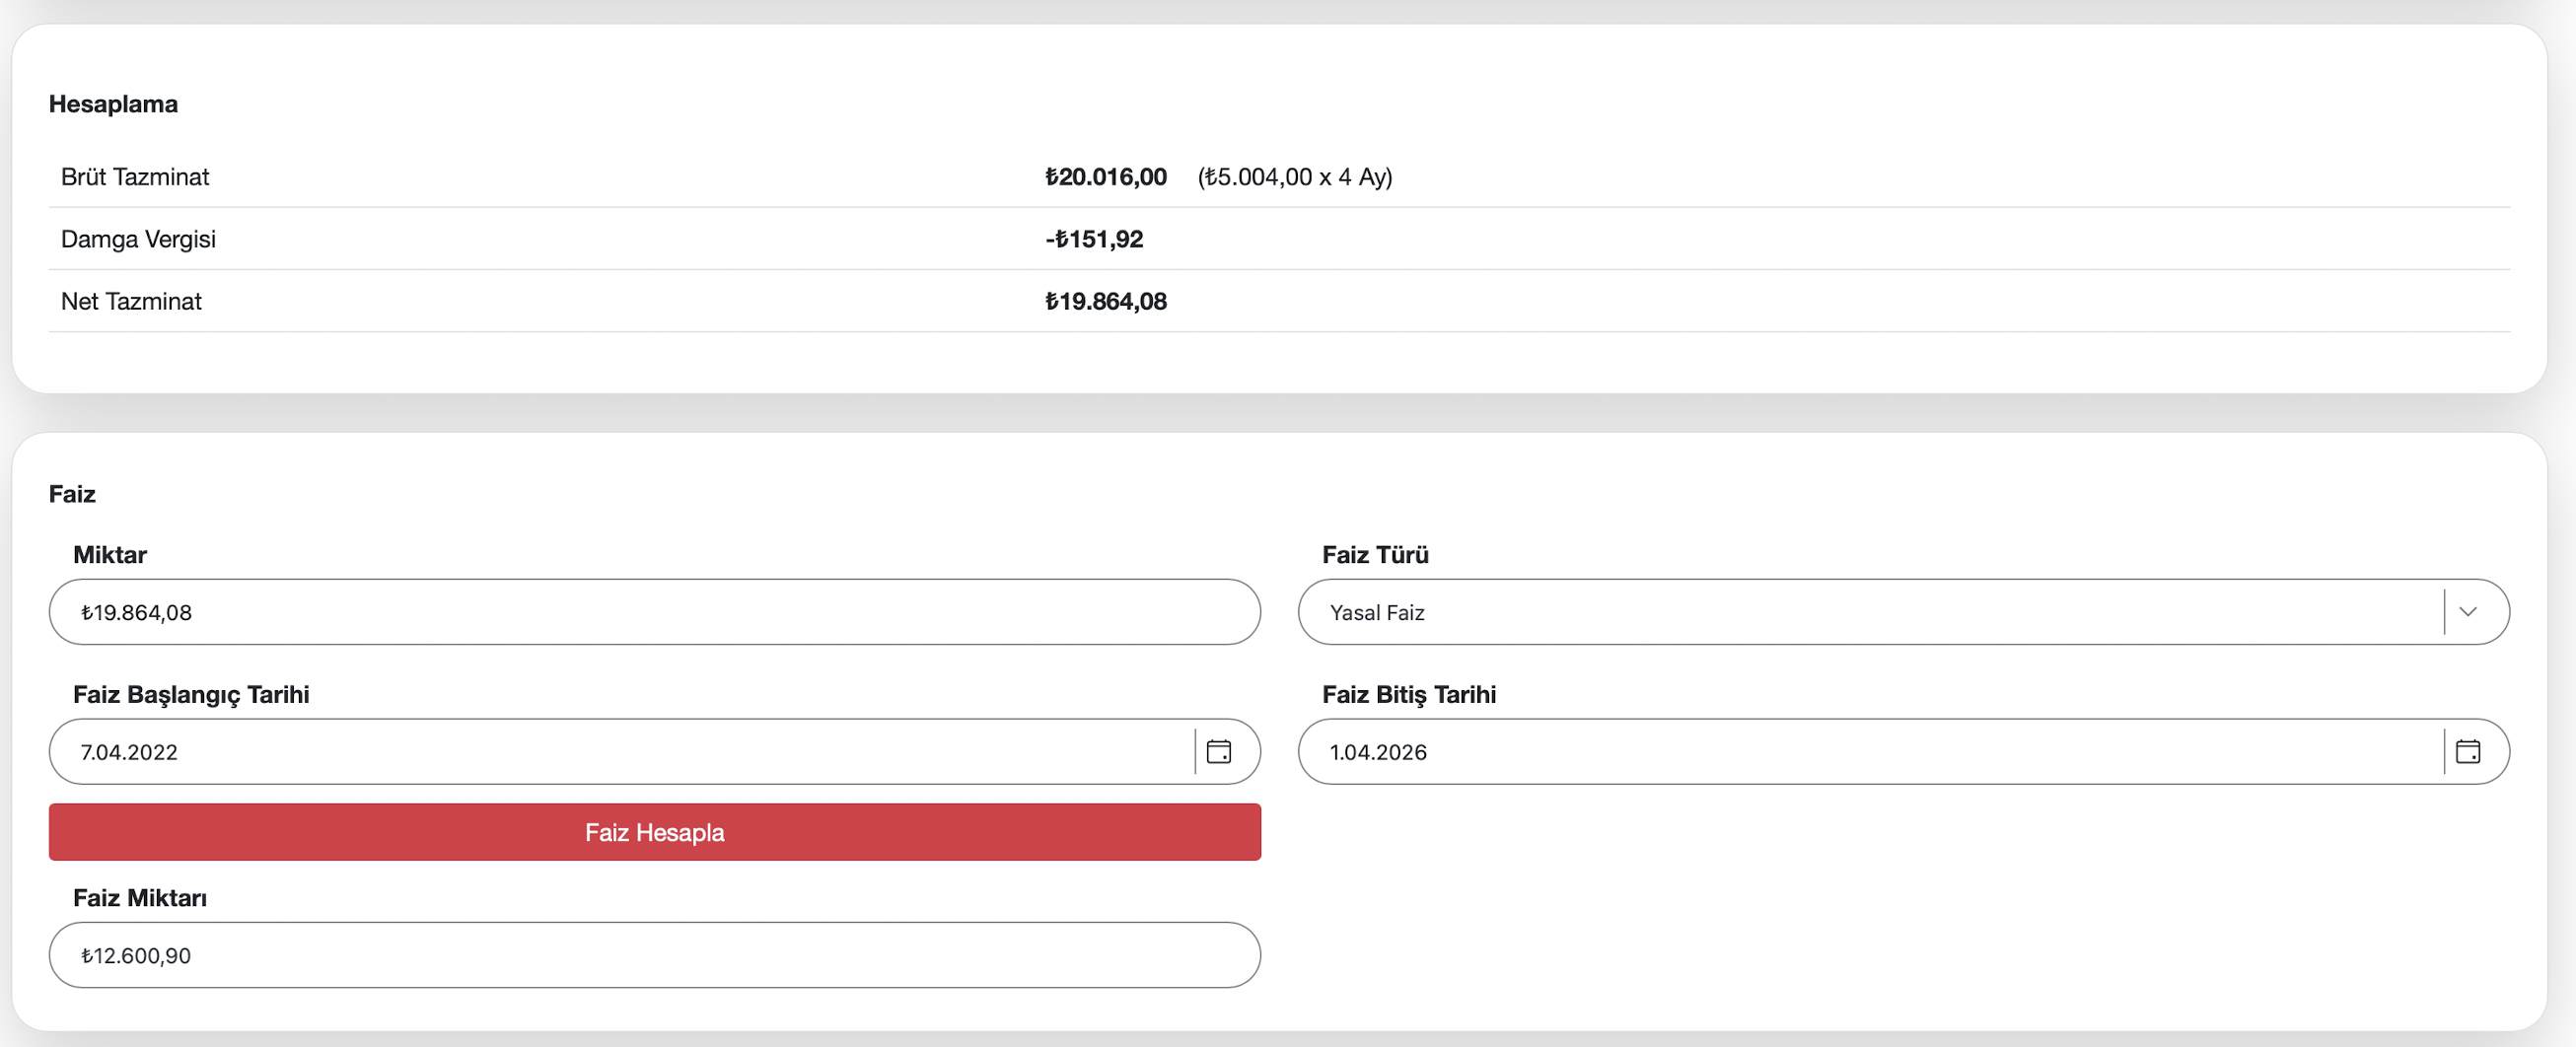
Task: Select the stamp tax value -₺151,92
Action: click(x=1094, y=239)
